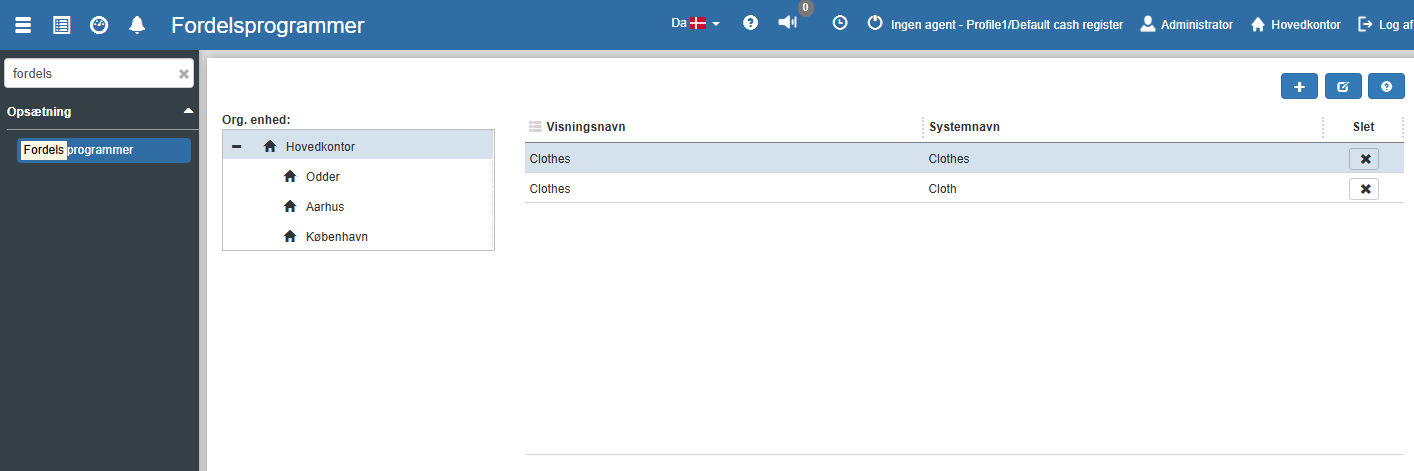Open the hamburger main menu

[23, 25]
